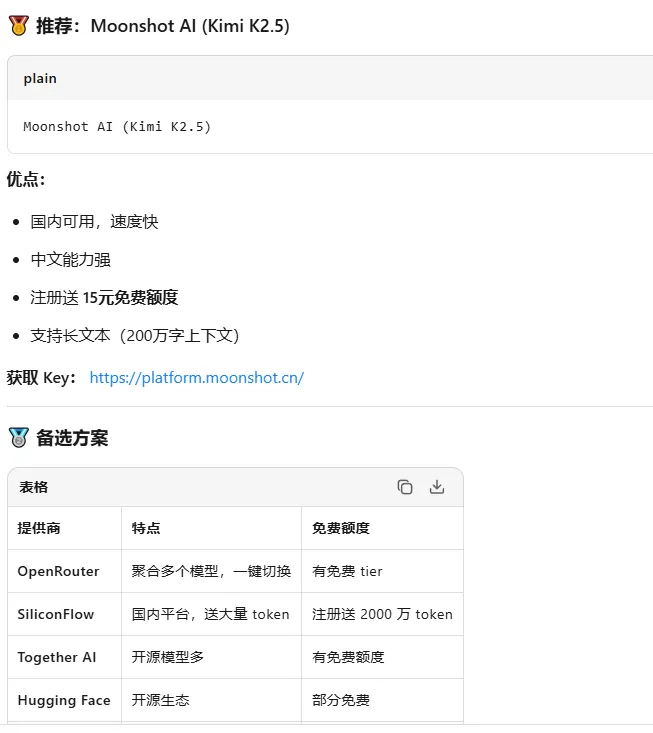Copy the backup options table
The height and width of the screenshot is (733, 653).
point(405,487)
